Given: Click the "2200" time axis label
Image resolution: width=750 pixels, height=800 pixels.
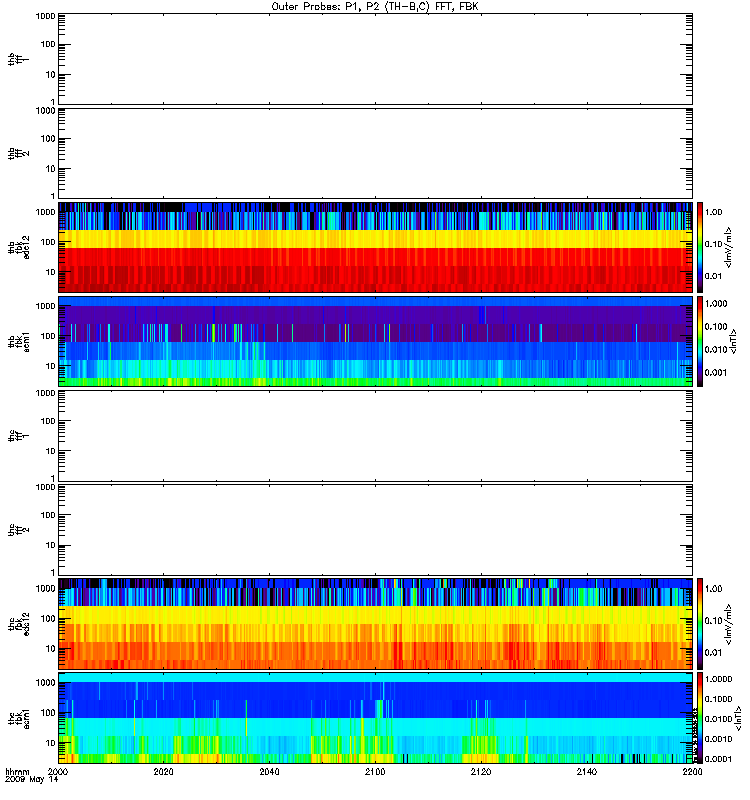Looking at the screenshot, I should [x=692, y=772].
